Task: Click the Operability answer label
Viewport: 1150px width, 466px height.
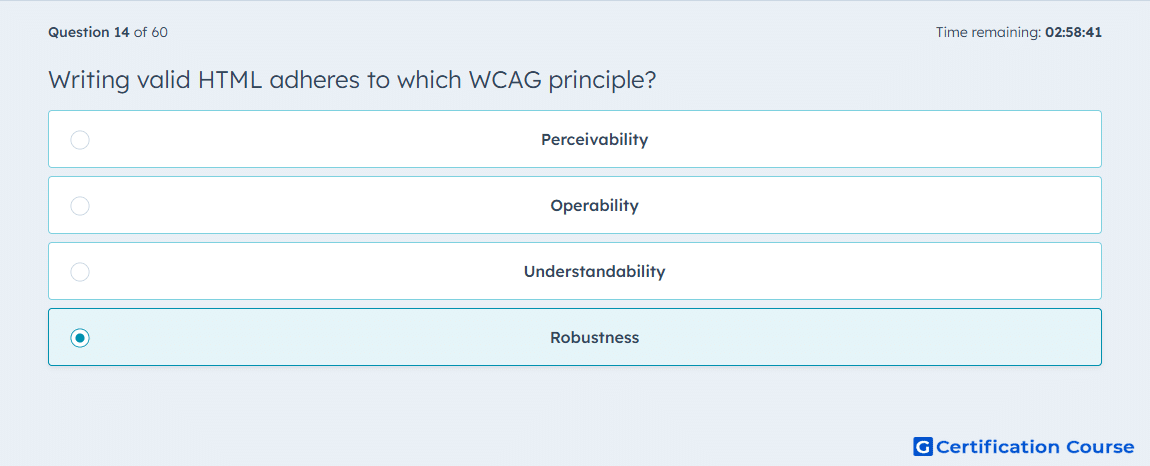Action: (x=594, y=205)
